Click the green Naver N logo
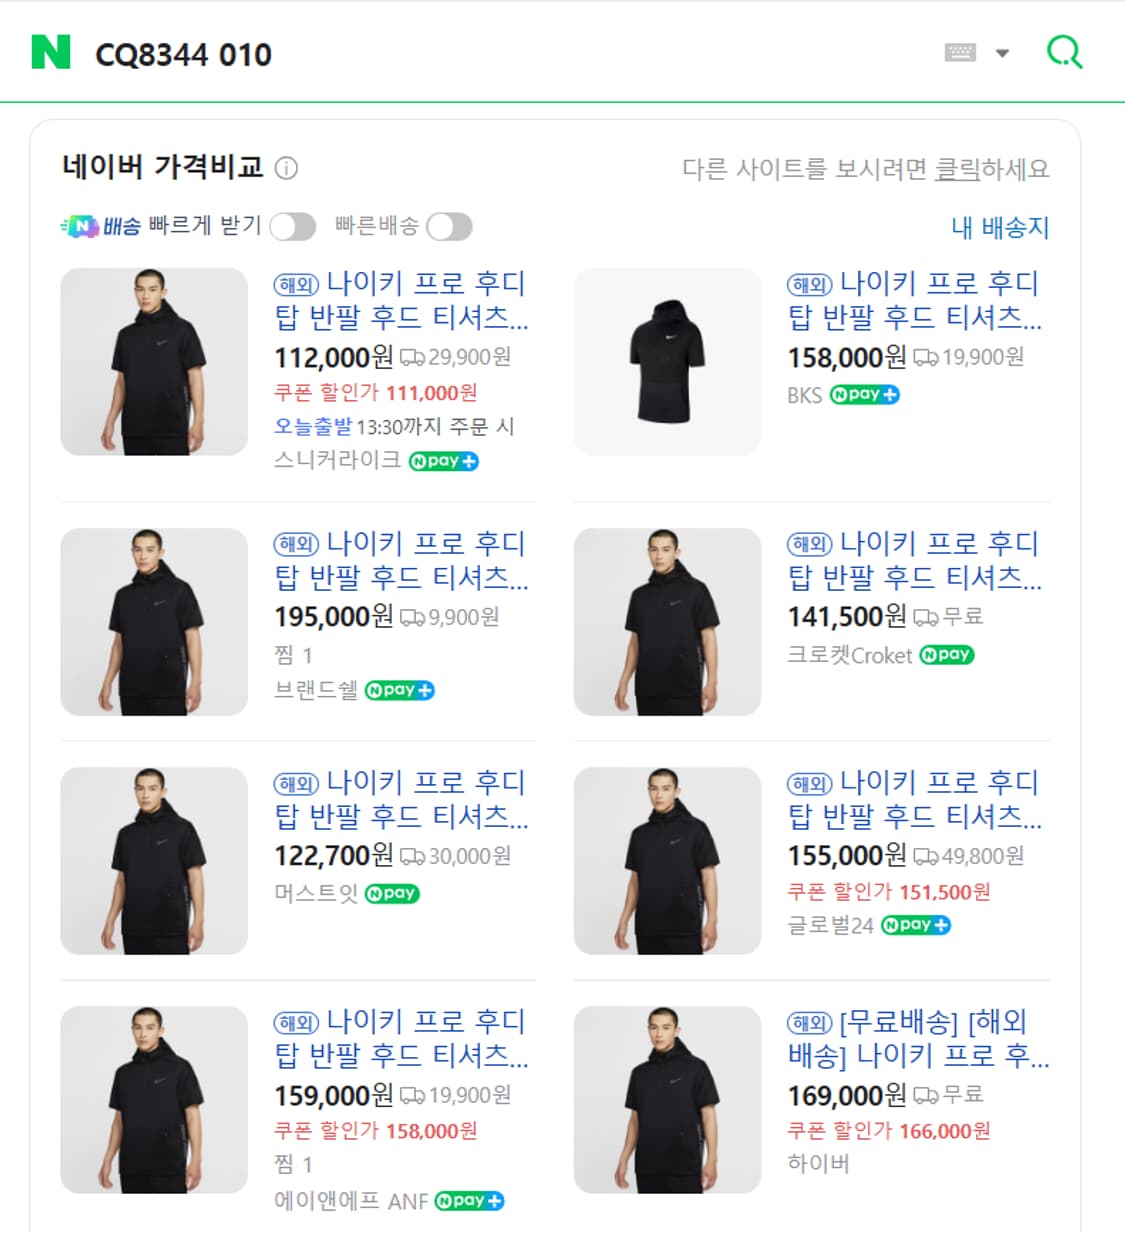Screen dimensions: 1125x1233 [x=51, y=52]
